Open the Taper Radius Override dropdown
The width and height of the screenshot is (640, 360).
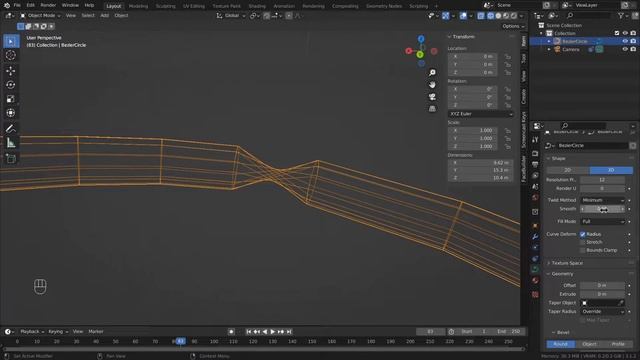(603, 311)
